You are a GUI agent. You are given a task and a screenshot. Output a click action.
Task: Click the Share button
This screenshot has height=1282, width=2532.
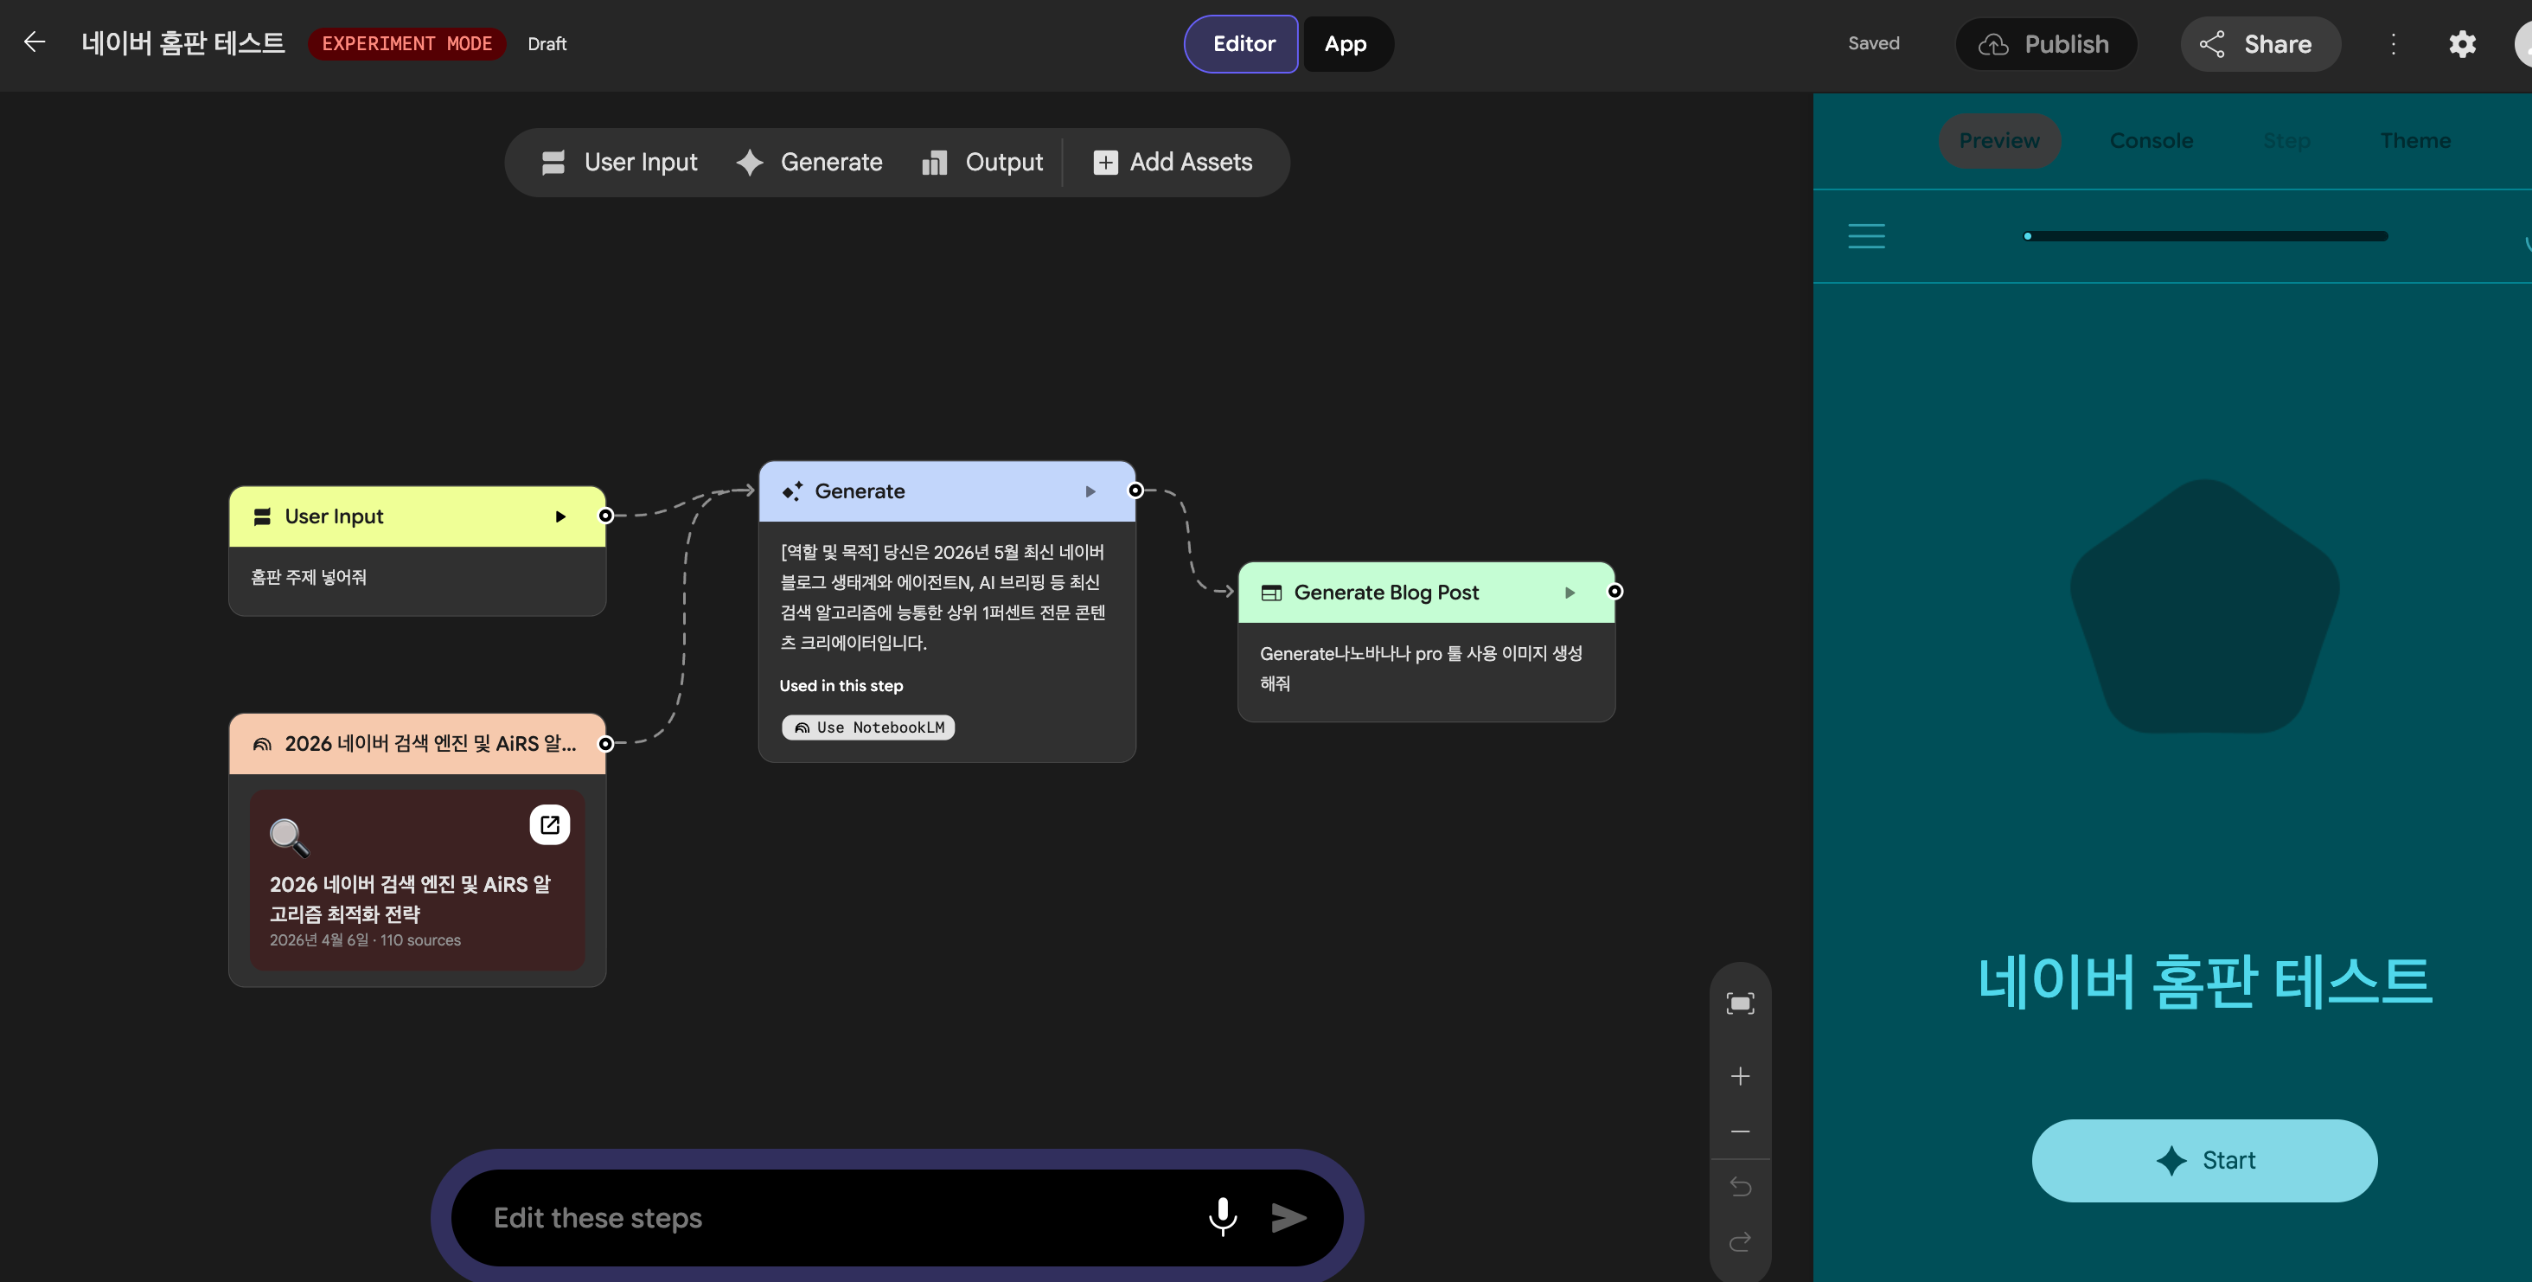[x=2259, y=44]
